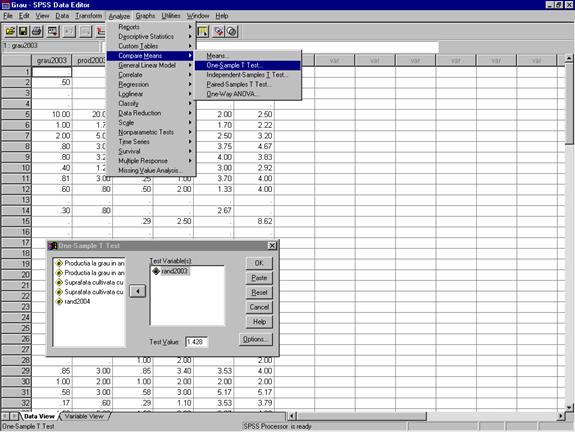Viewport: 575px width, 432px height.
Task: Expand the Regression submenu
Action: click(151, 84)
